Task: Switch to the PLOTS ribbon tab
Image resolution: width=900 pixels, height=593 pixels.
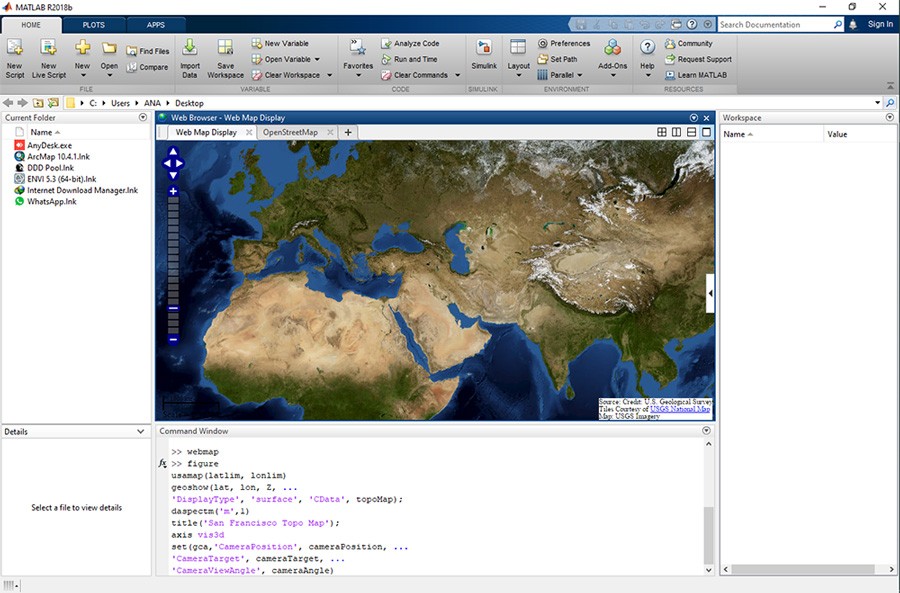Action: pos(93,24)
